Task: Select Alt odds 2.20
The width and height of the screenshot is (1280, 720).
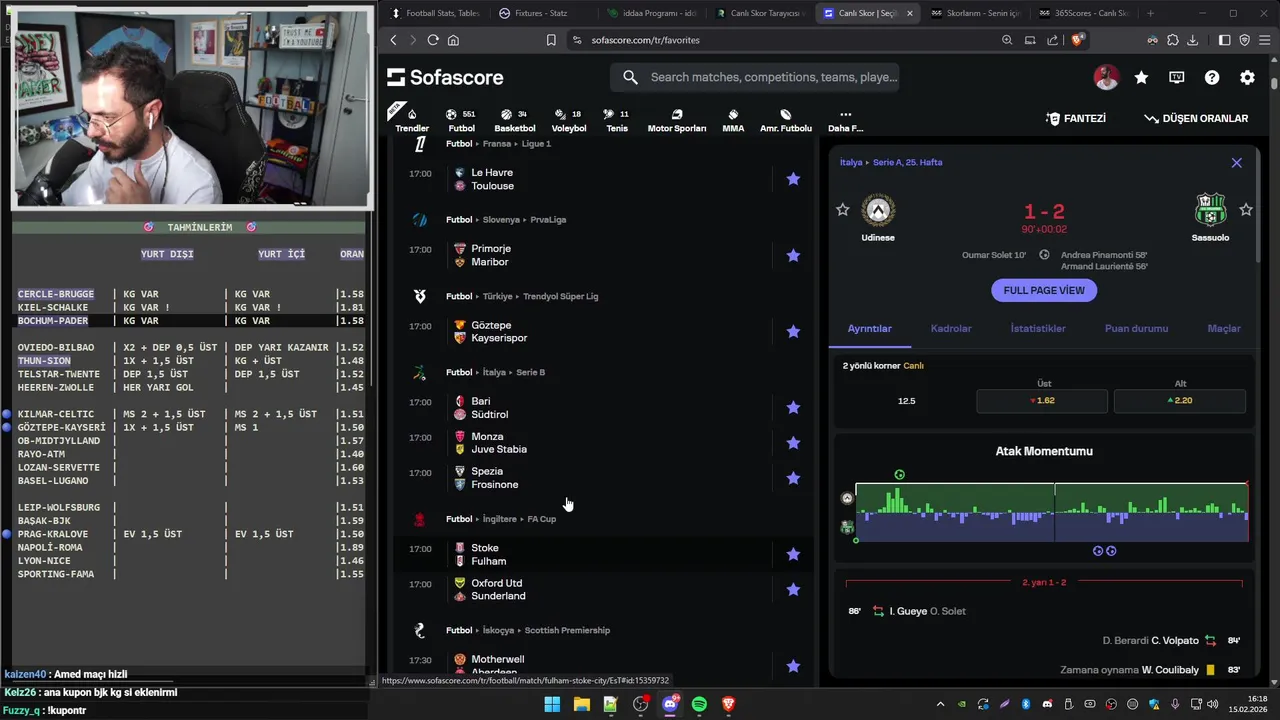Action: (x=1179, y=401)
